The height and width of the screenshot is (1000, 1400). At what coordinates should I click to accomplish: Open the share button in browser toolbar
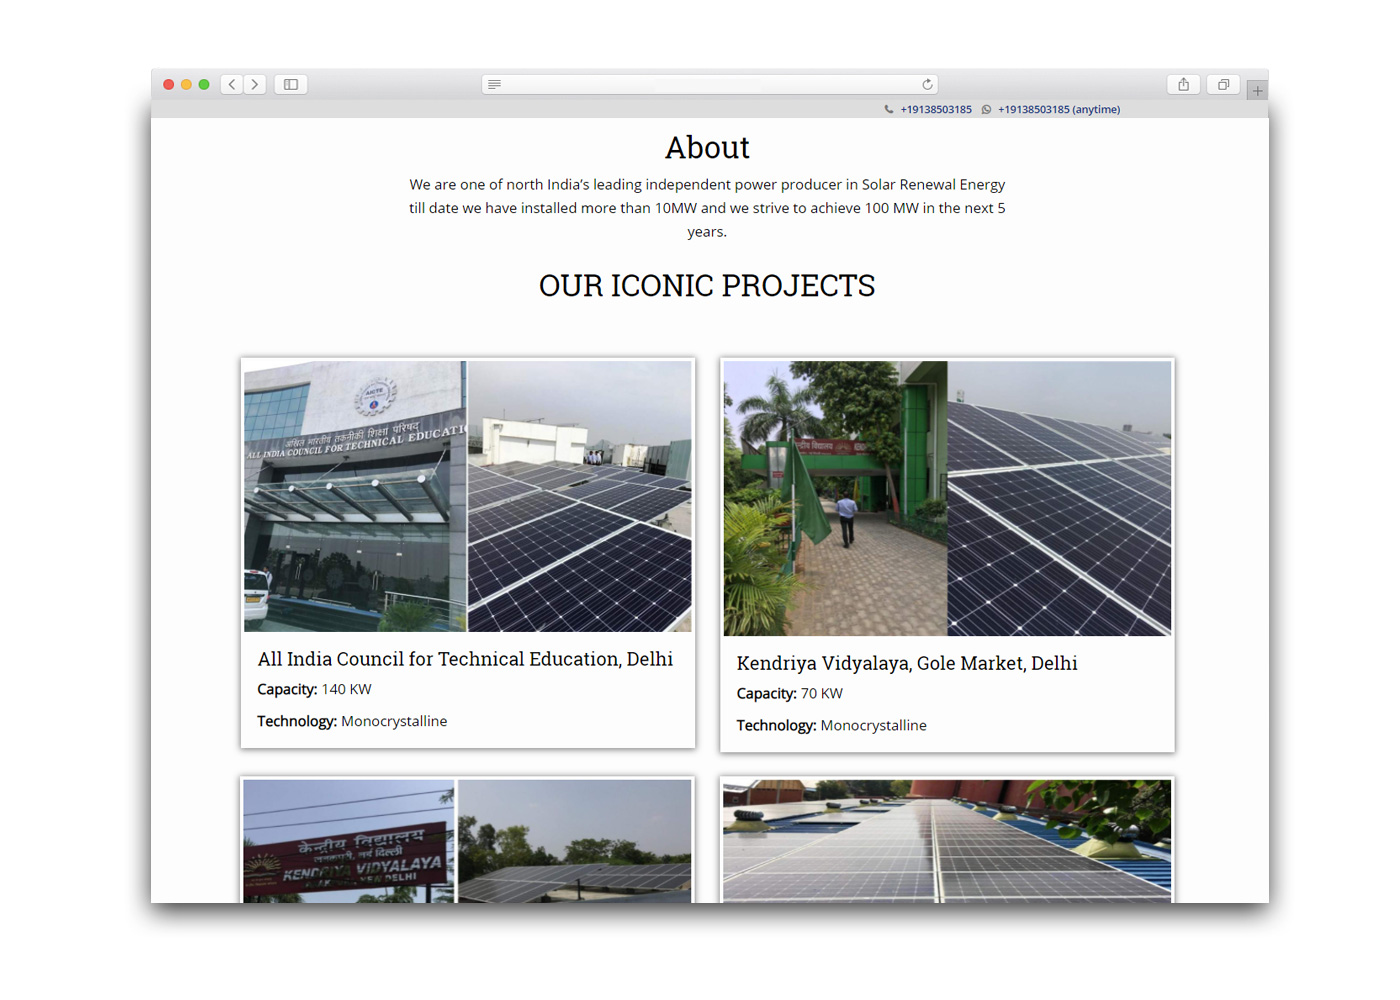point(1183,84)
